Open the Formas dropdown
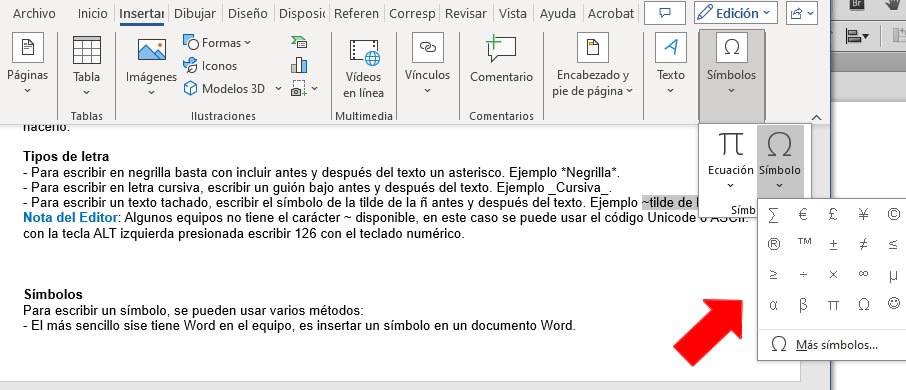 217,43
